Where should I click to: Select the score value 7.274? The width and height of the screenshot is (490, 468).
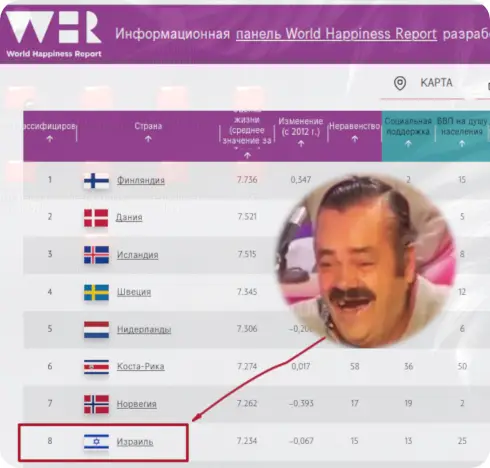247,366
